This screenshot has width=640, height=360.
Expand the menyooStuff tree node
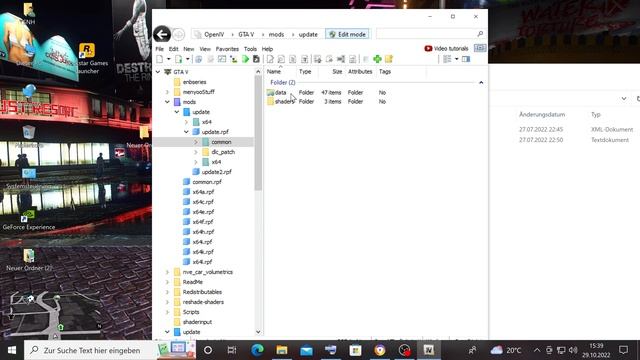coord(167,92)
